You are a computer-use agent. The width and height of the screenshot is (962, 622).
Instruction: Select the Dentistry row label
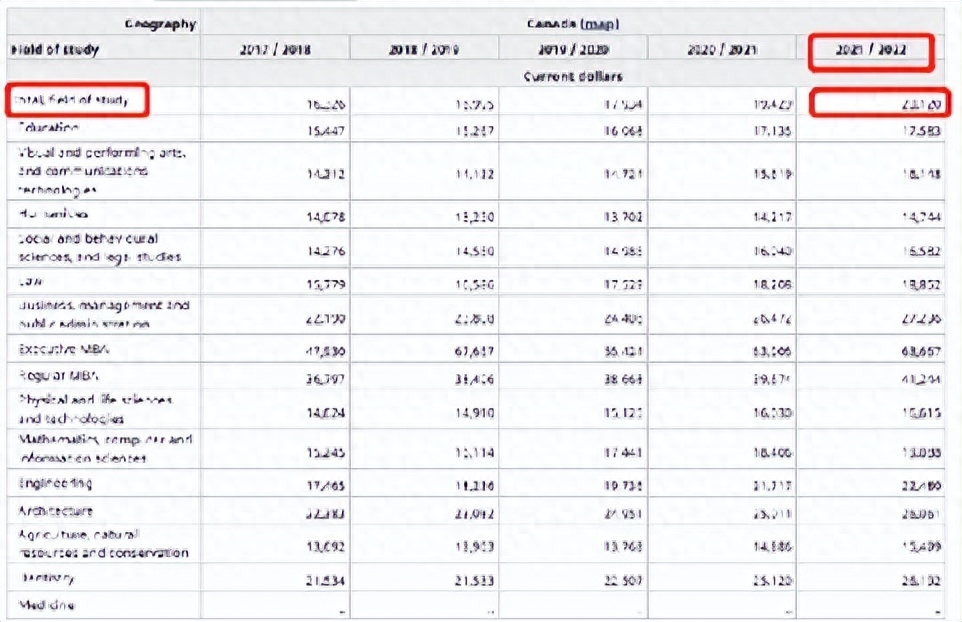point(47,578)
